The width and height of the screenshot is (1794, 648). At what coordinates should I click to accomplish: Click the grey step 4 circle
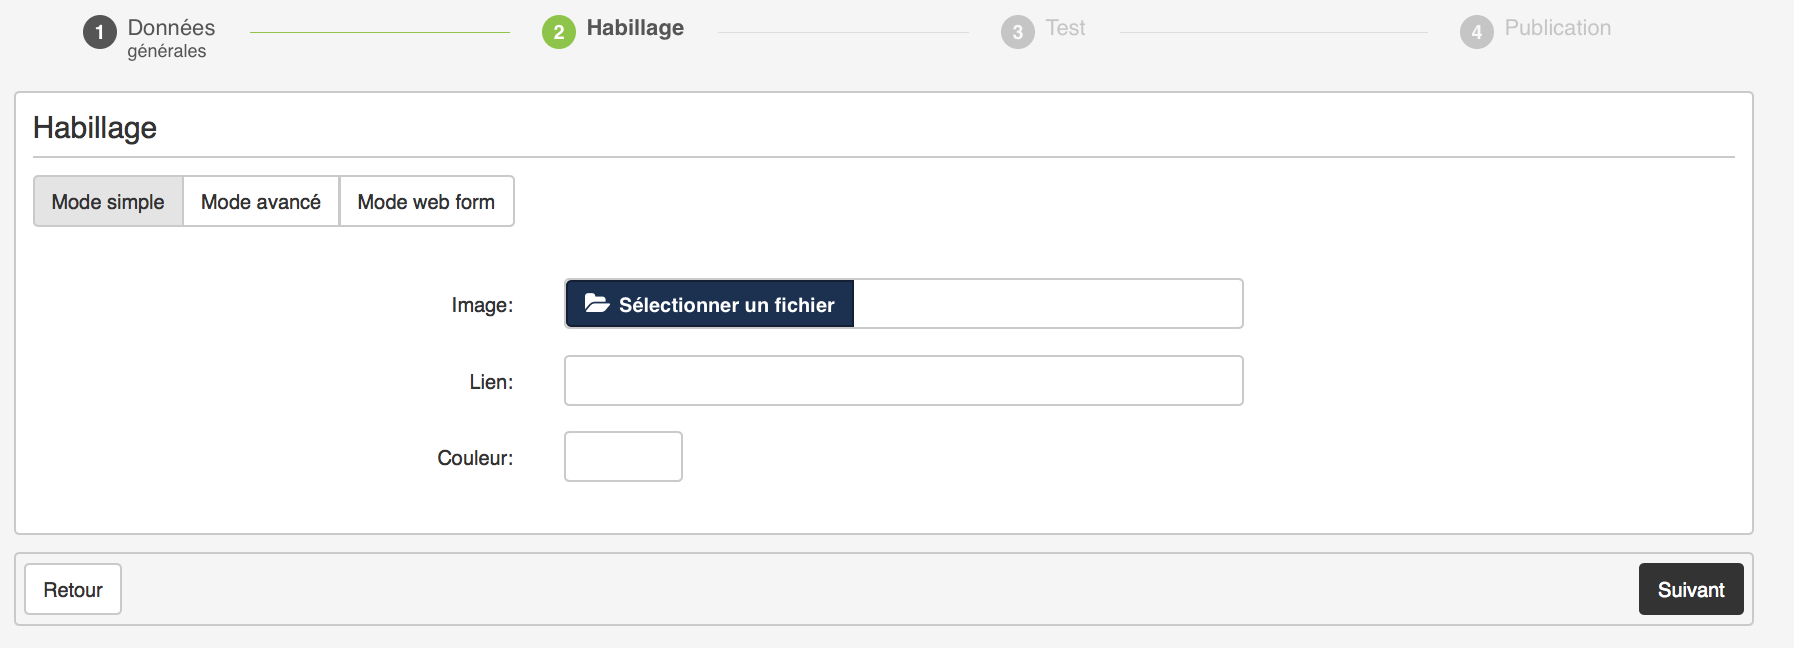tap(1476, 32)
